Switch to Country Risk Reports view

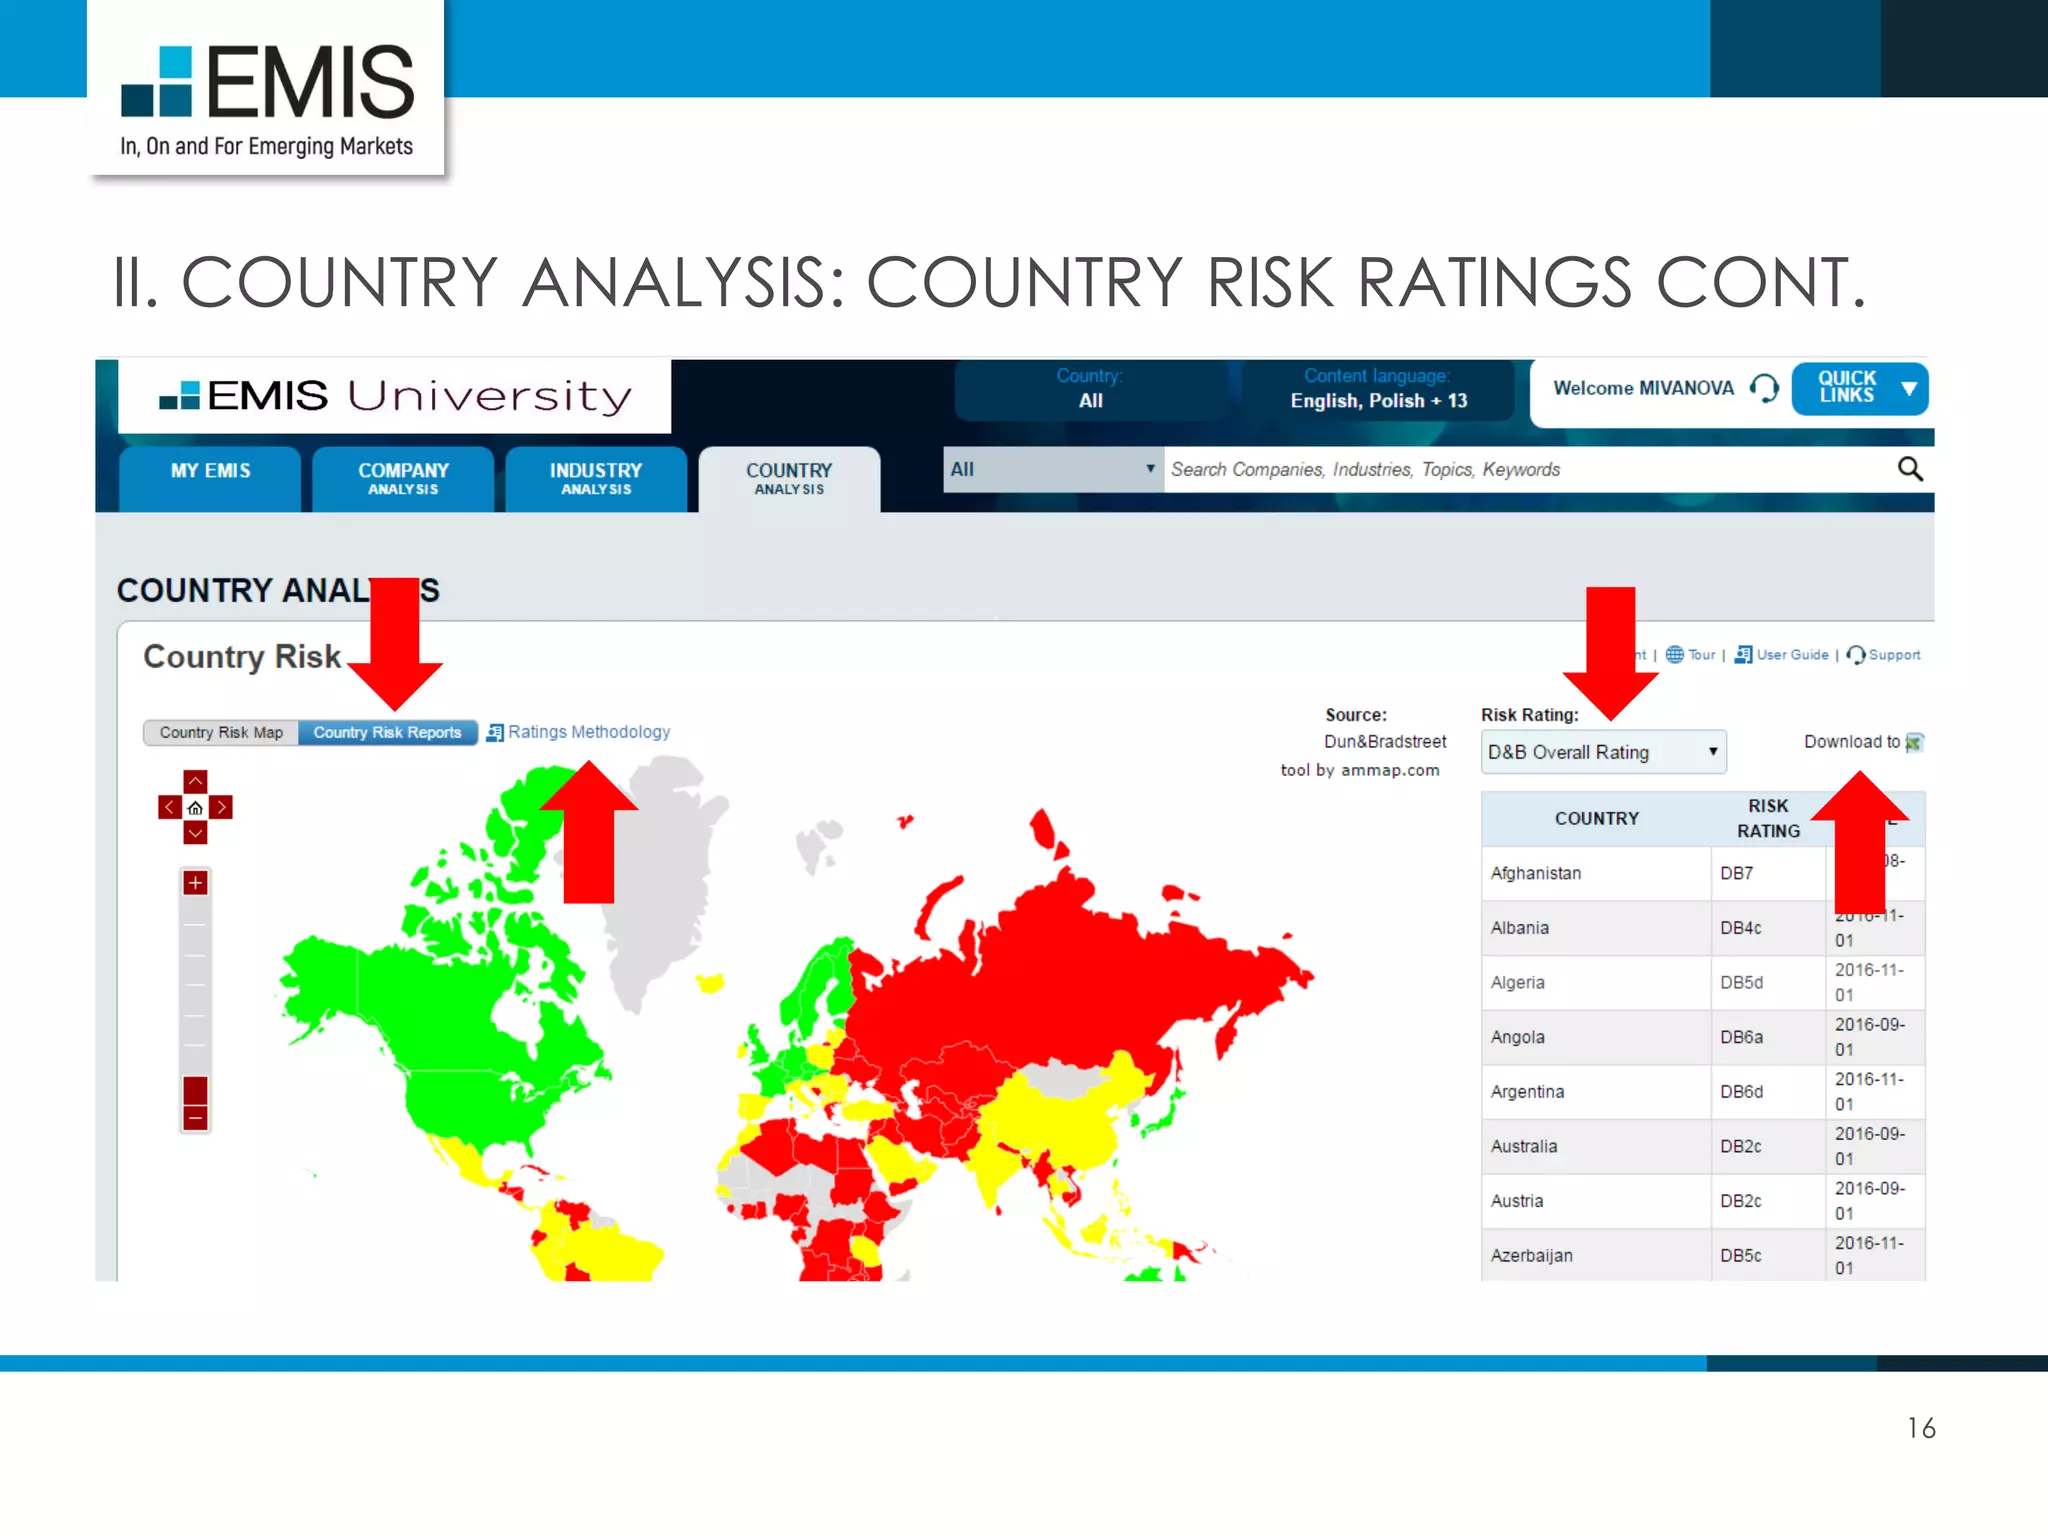point(387,733)
